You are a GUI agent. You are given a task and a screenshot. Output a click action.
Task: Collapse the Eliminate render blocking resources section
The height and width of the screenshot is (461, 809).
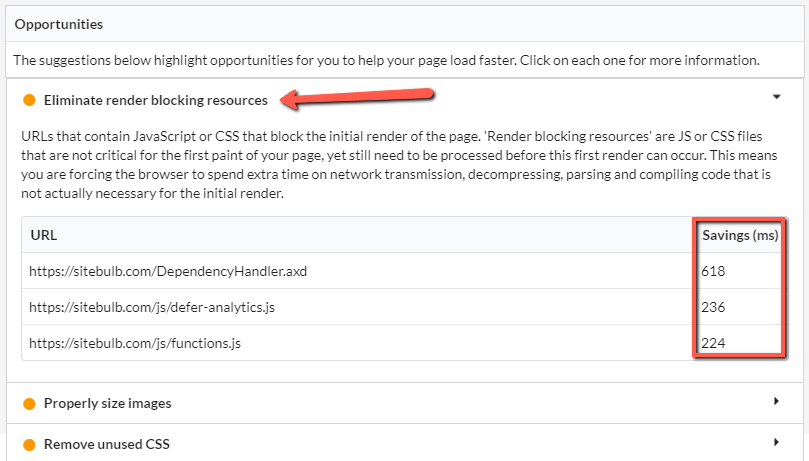tap(776, 97)
